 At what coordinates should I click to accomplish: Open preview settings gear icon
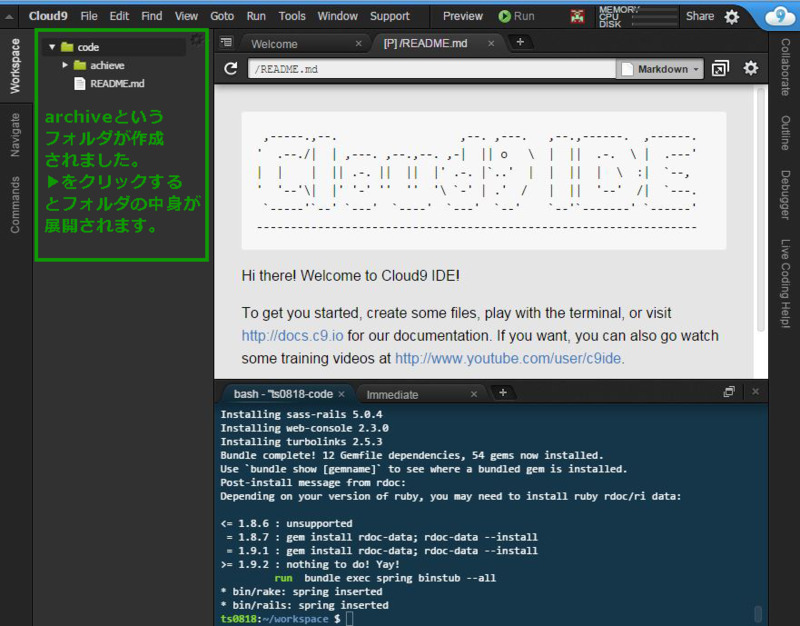(x=751, y=68)
